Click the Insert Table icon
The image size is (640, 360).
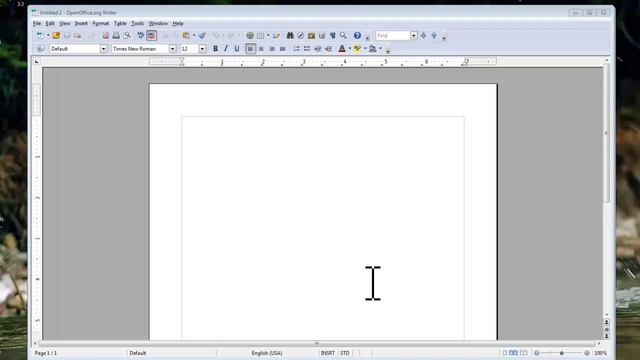[260, 36]
